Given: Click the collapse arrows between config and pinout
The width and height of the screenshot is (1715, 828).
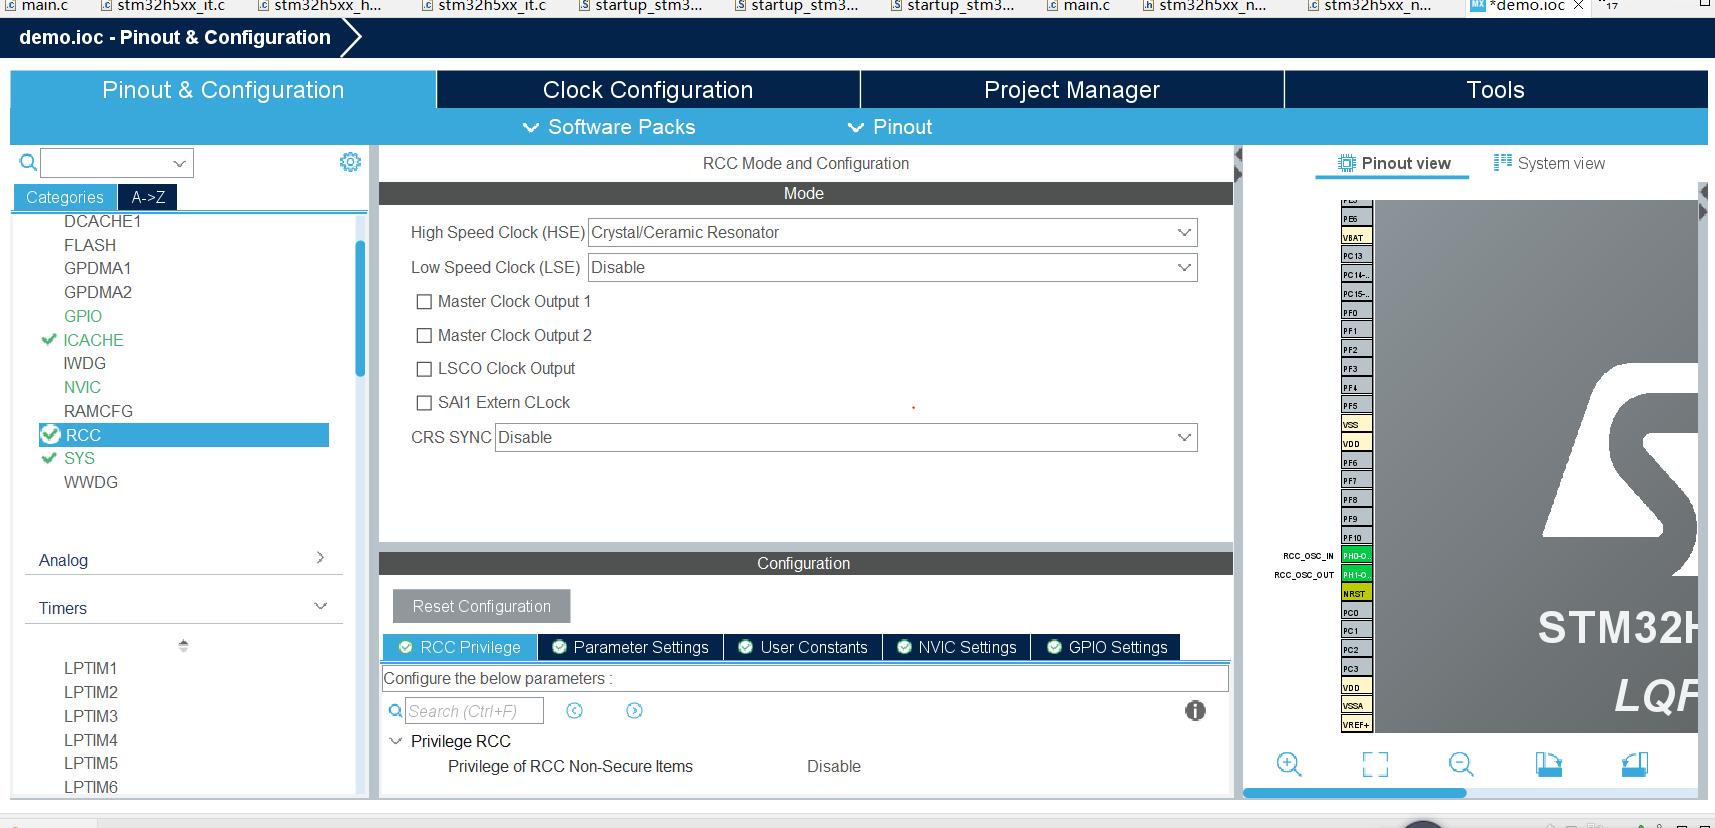Looking at the screenshot, I should [1238, 165].
